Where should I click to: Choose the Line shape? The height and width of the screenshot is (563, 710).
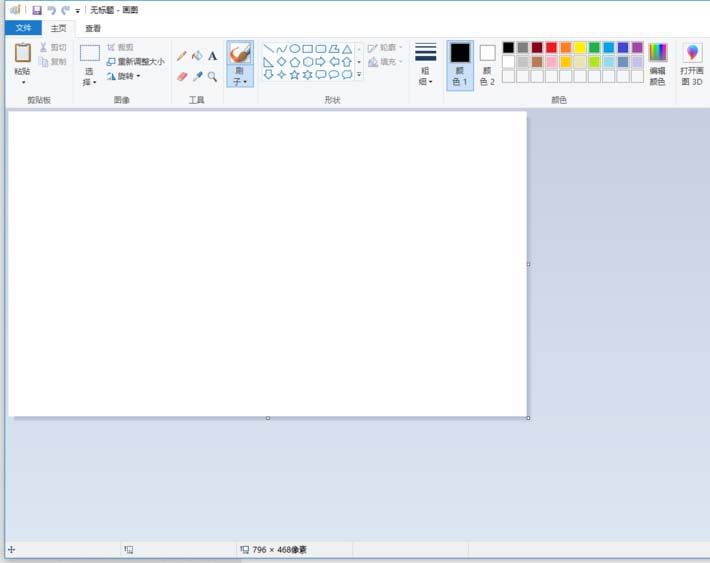click(269, 48)
